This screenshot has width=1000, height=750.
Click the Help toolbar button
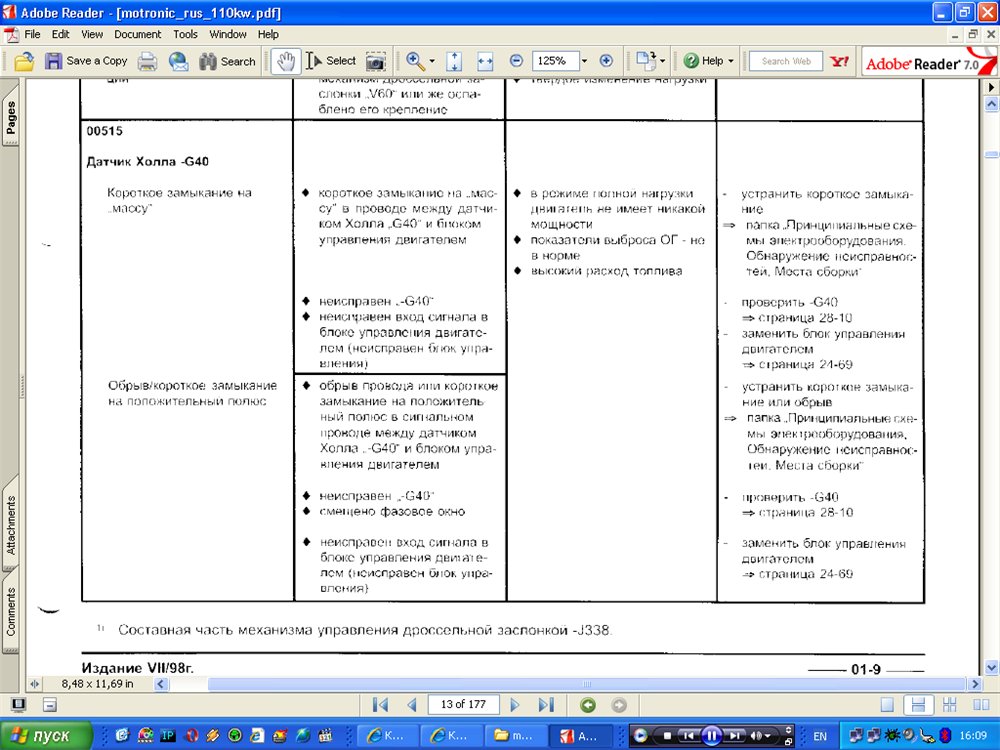point(703,61)
